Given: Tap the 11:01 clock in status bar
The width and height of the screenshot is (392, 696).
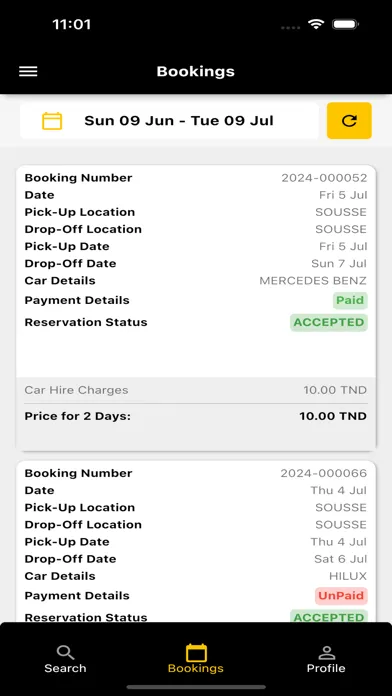Looking at the screenshot, I should pos(71,24).
